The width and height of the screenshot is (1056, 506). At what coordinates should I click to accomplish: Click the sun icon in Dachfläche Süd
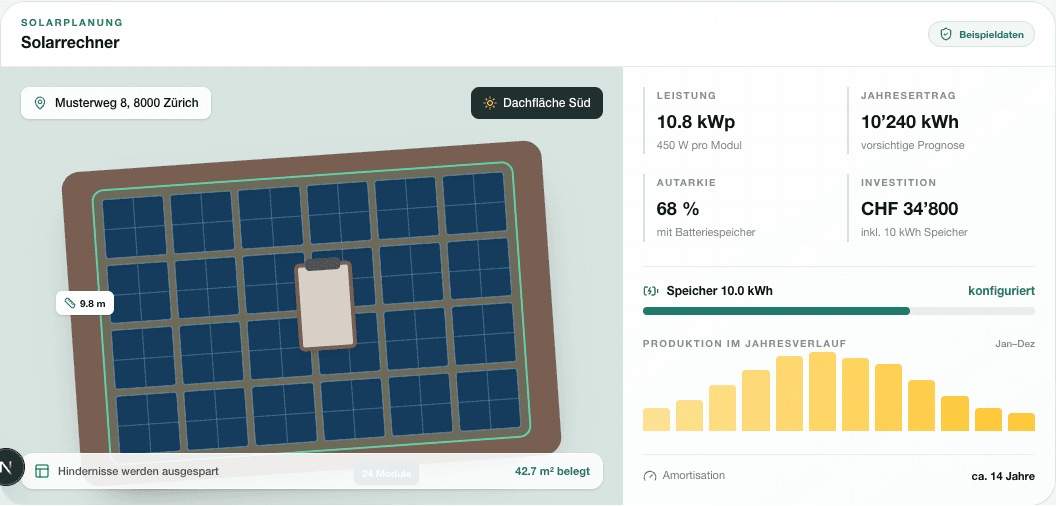pyautogui.click(x=490, y=103)
